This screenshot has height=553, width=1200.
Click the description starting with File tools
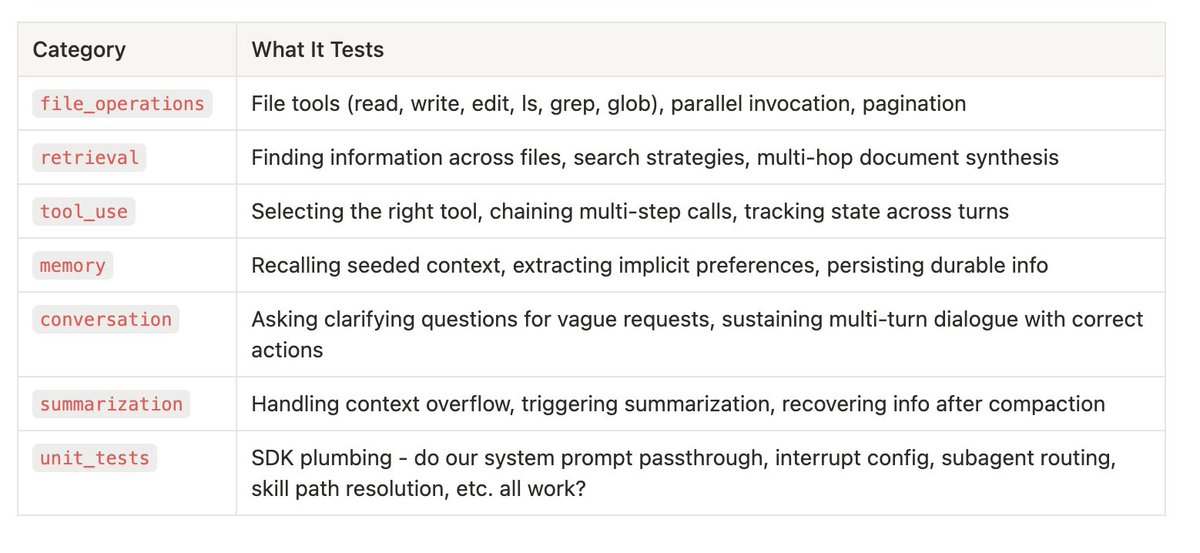tap(608, 103)
